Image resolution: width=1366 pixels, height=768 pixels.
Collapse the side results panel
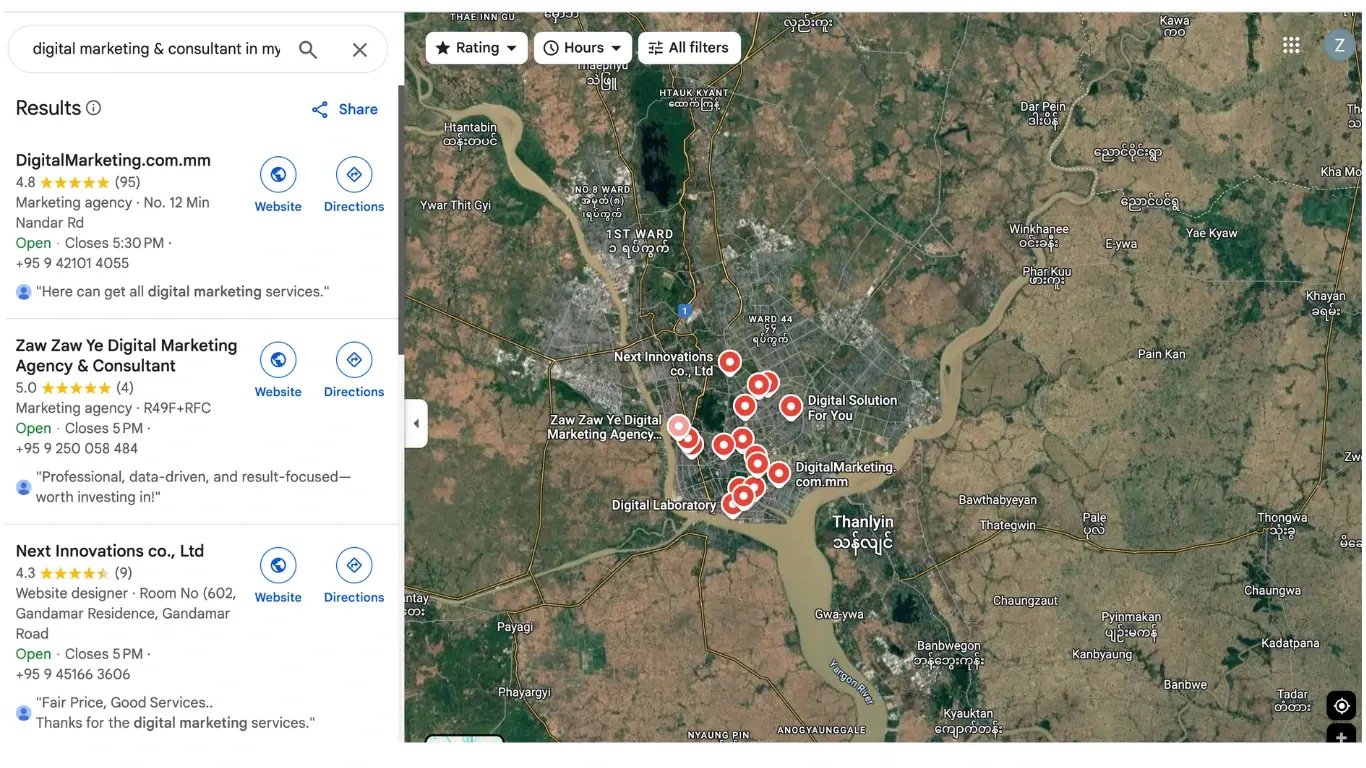click(416, 424)
